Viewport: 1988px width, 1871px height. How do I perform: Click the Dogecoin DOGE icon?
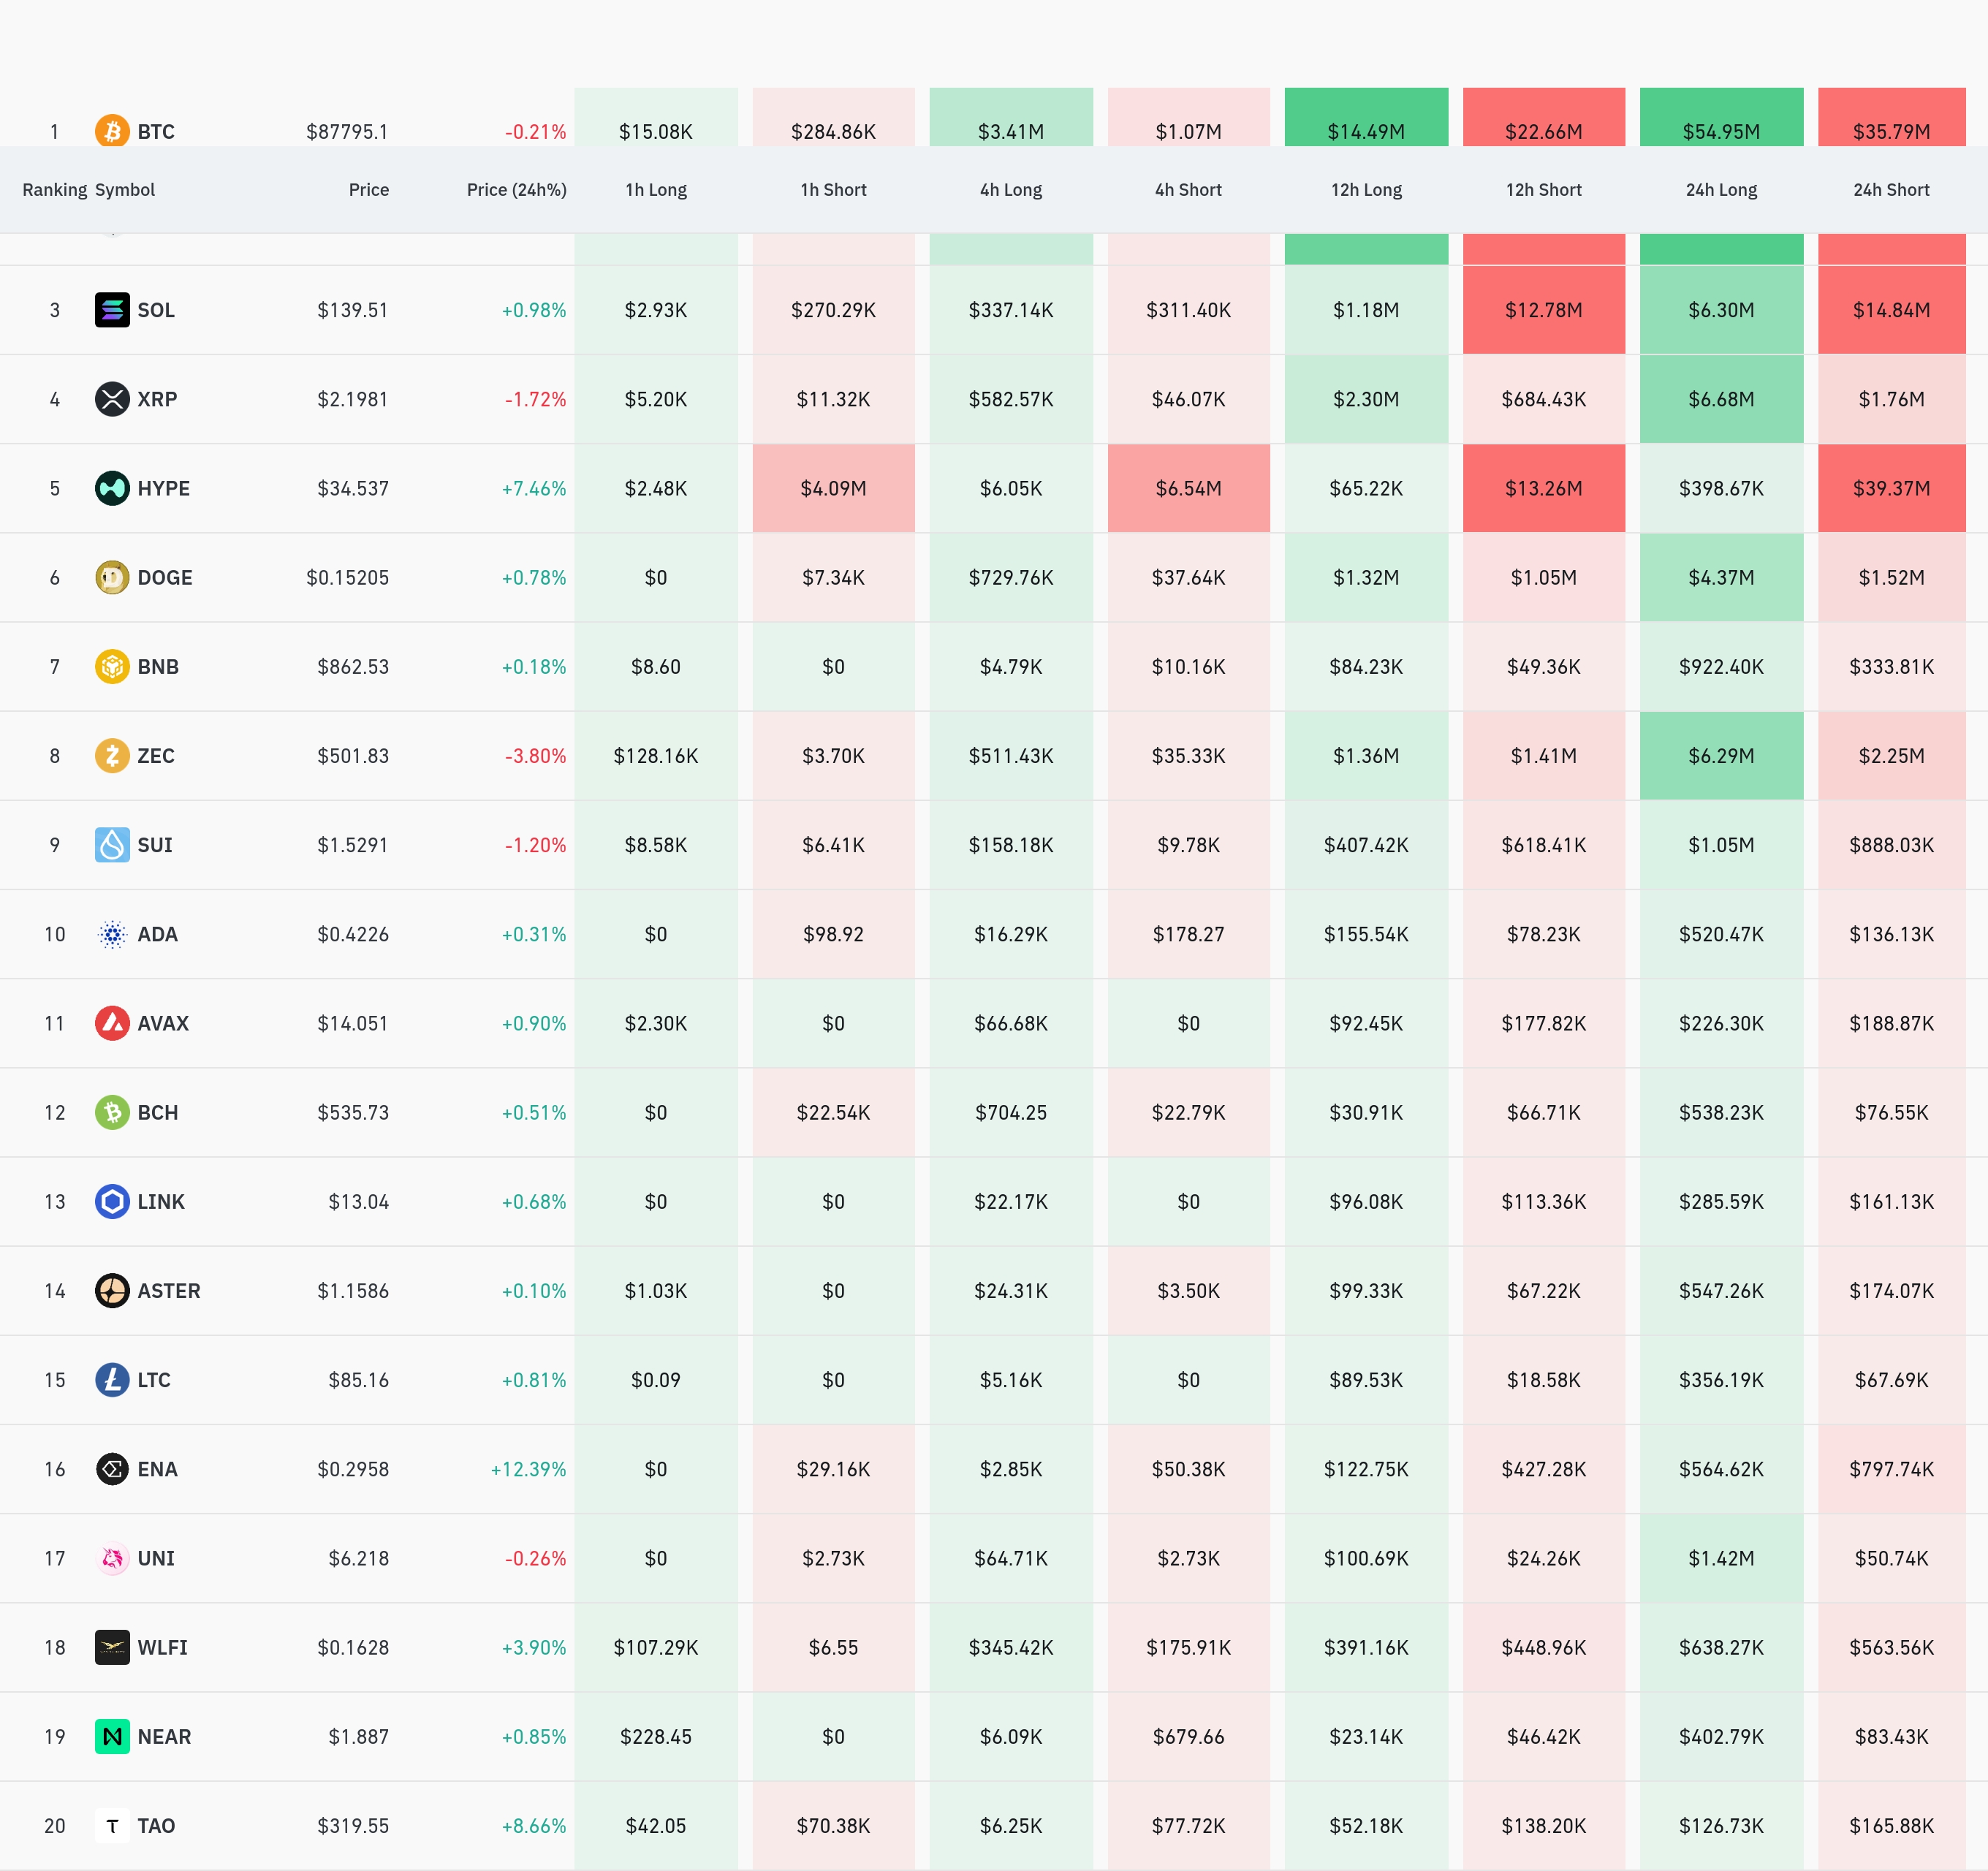click(112, 577)
